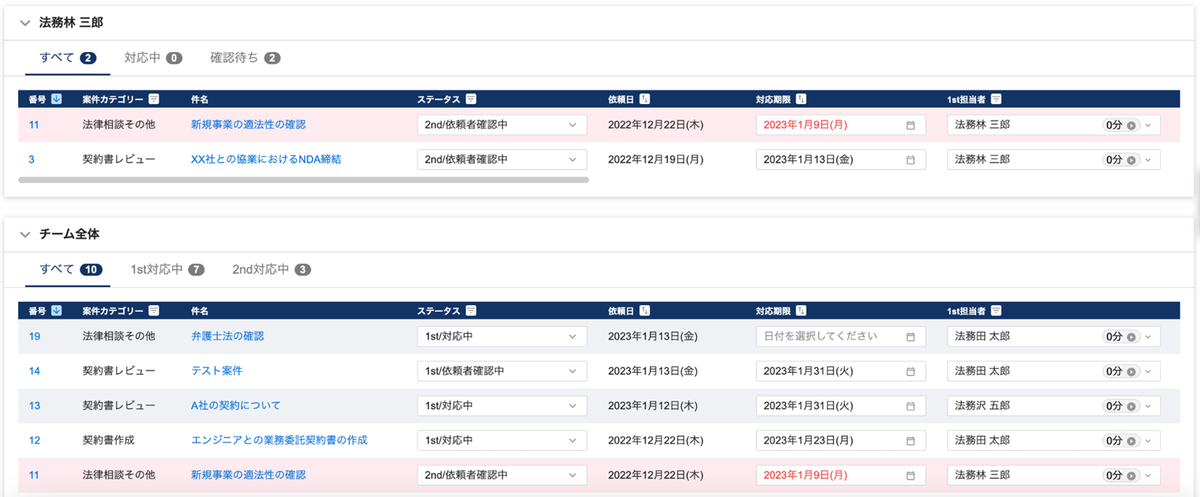Click calendar icon for XX社 NDA締結 deadline
Screen dimensions: 1200x497
(x=910, y=160)
